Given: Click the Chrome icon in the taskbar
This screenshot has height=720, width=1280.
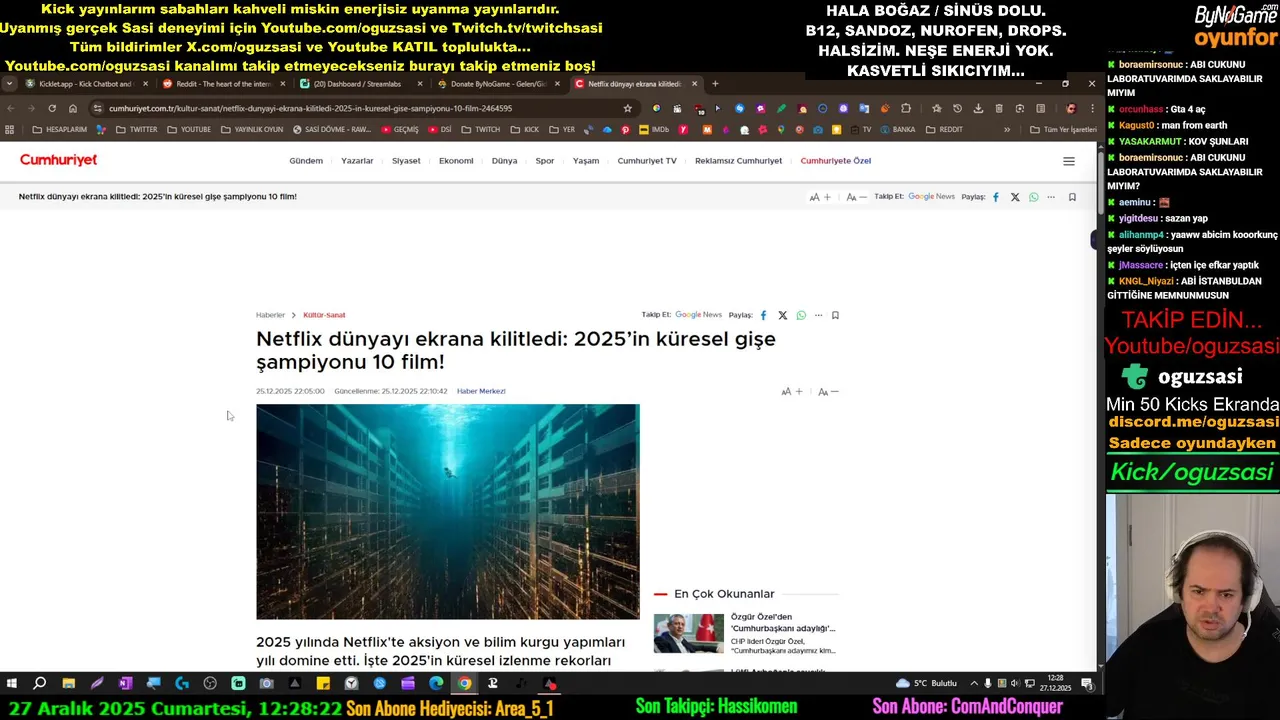Looking at the screenshot, I should click(464, 684).
